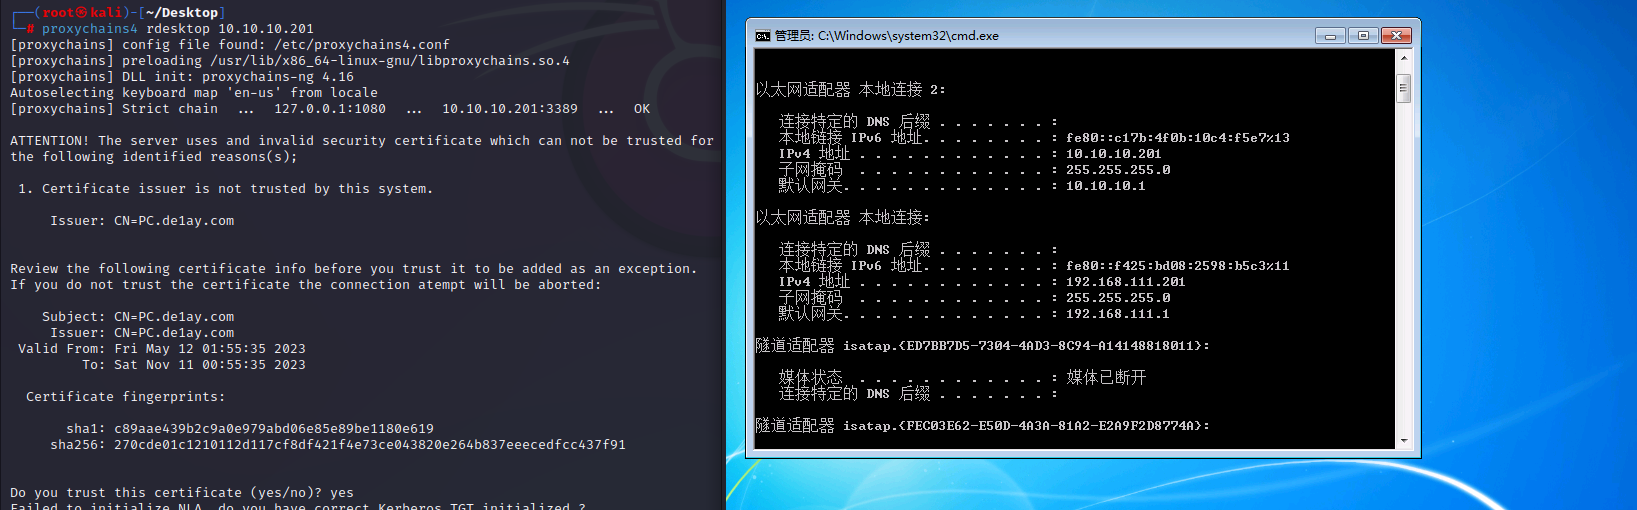Click the sha256 fingerprint value
This screenshot has width=1637, height=510.
[x=369, y=445]
